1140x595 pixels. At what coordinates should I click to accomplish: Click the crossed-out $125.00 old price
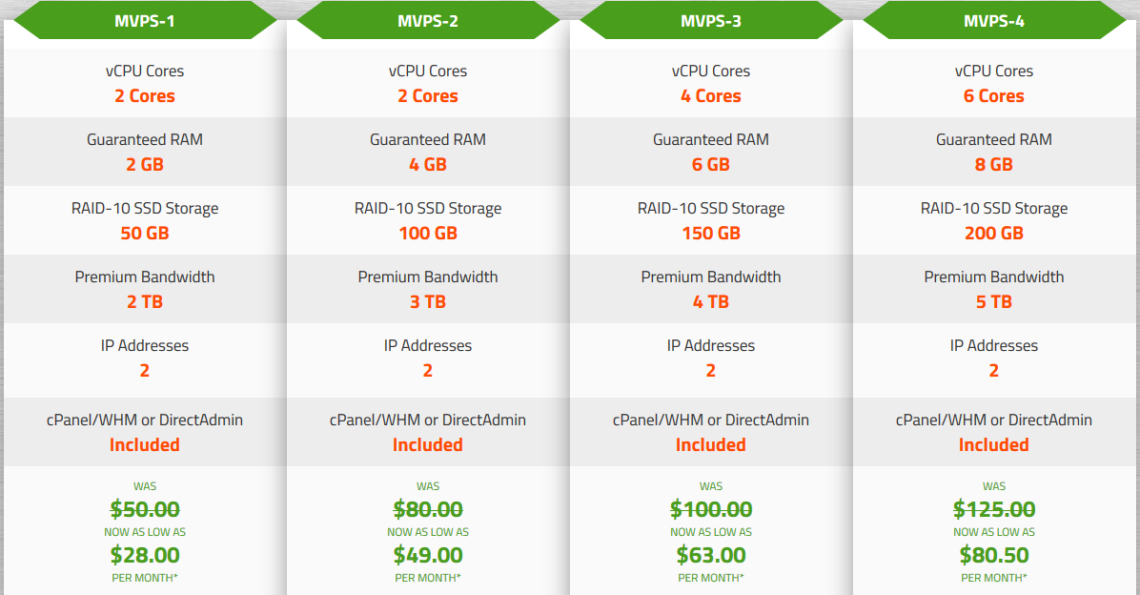tap(994, 509)
